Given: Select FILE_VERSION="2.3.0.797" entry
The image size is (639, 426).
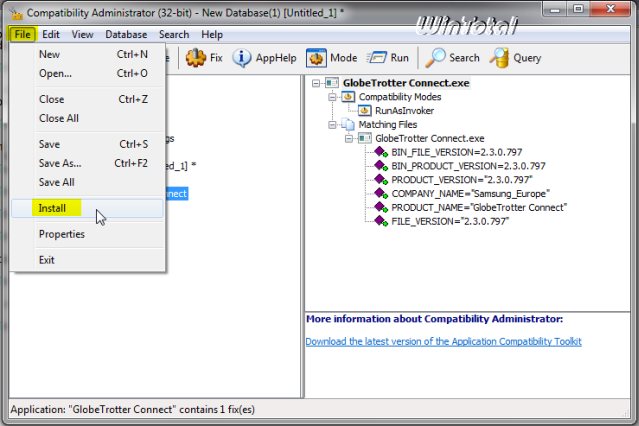Looking at the screenshot, I should click(450, 222).
